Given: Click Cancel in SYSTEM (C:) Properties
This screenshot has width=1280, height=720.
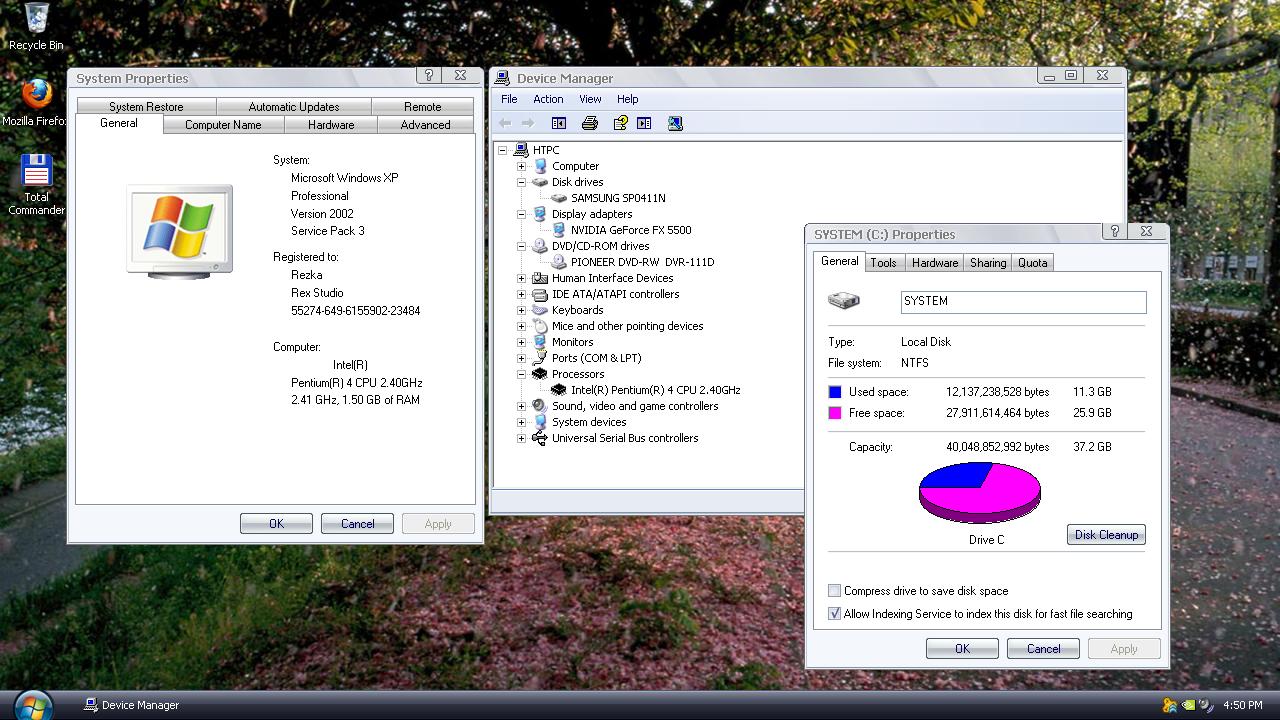Looking at the screenshot, I should click(1043, 649).
